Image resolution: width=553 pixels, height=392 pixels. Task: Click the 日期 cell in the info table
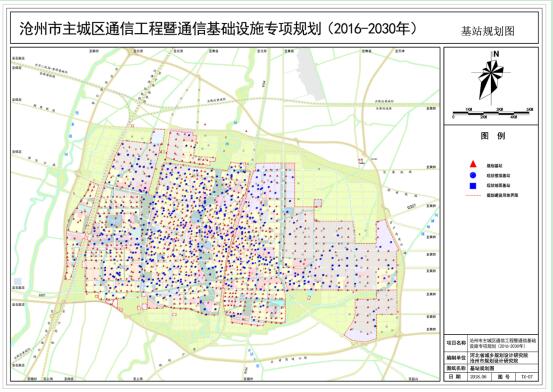coord(455,377)
